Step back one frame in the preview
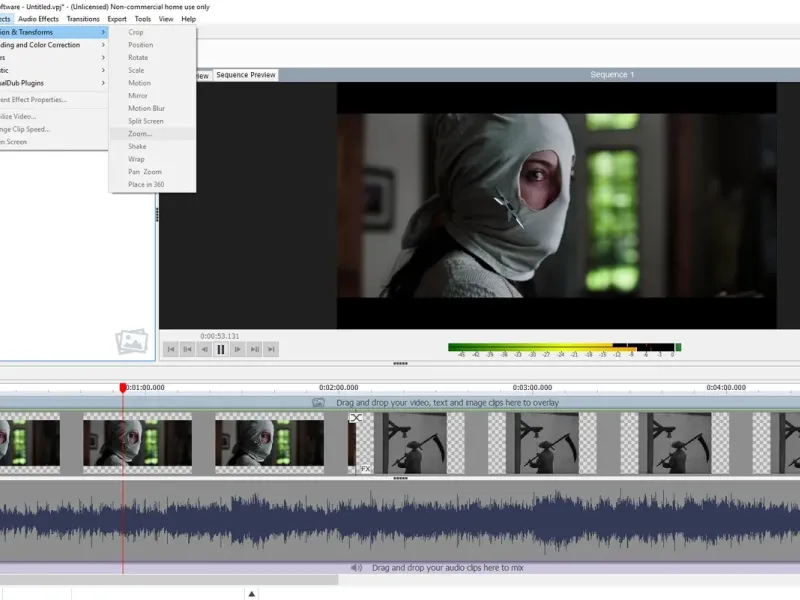The image size is (800, 600). (204, 349)
